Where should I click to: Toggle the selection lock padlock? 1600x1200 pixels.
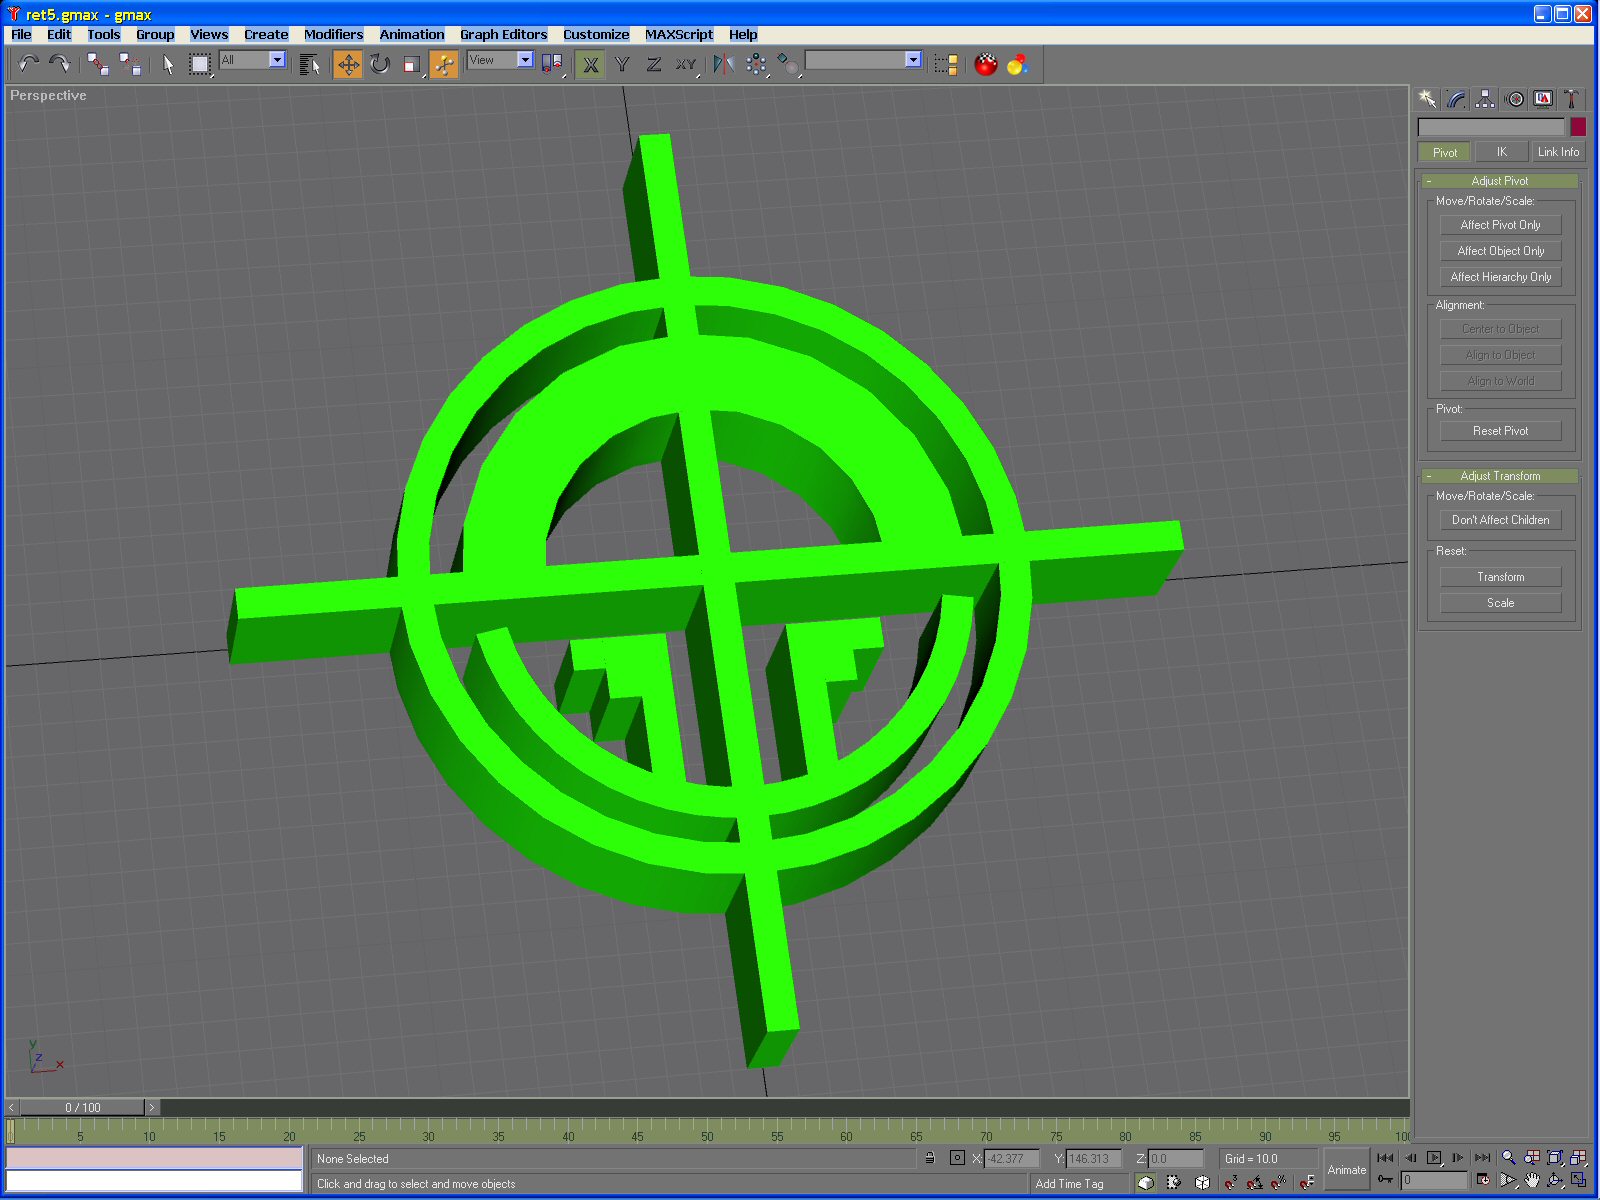pos(930,1158)
